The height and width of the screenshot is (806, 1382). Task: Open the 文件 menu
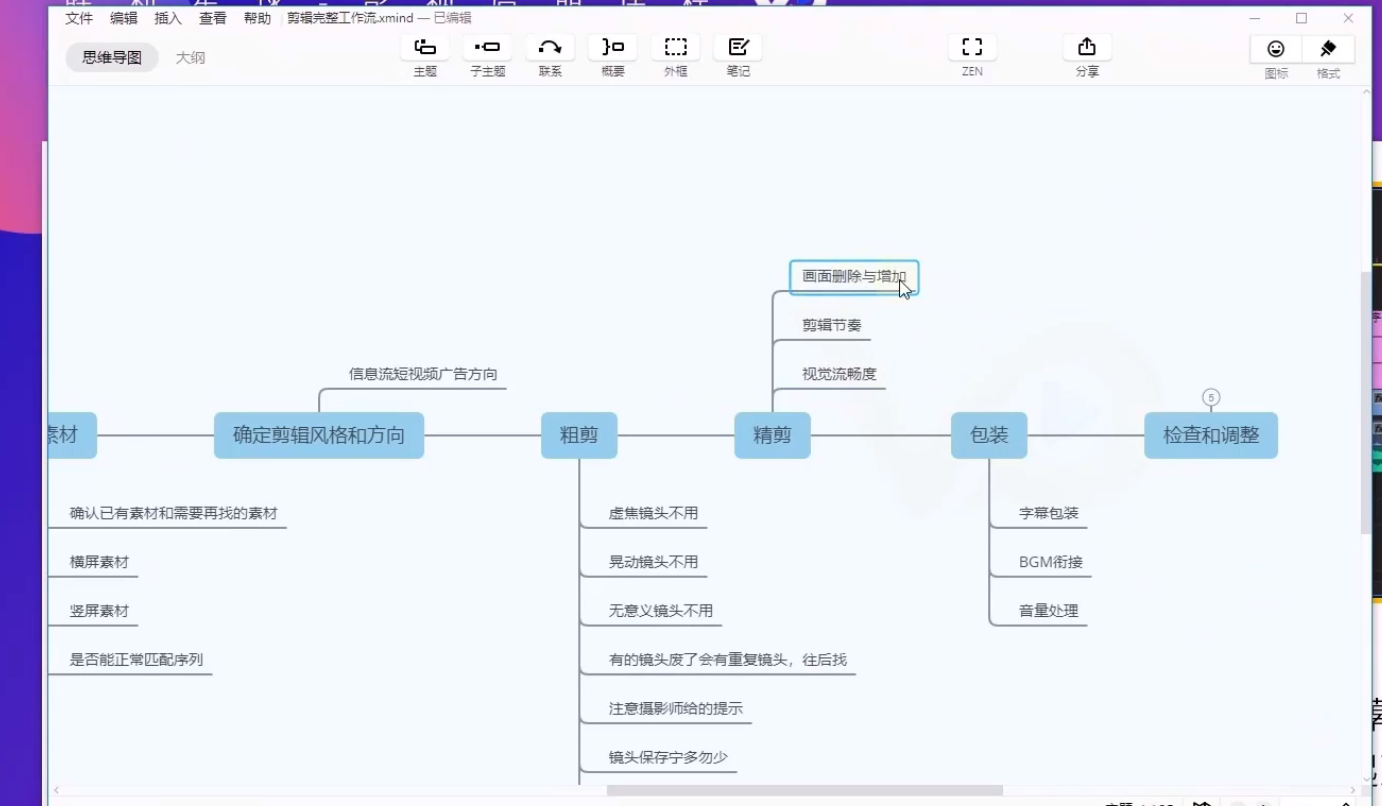tap(79, 18)
